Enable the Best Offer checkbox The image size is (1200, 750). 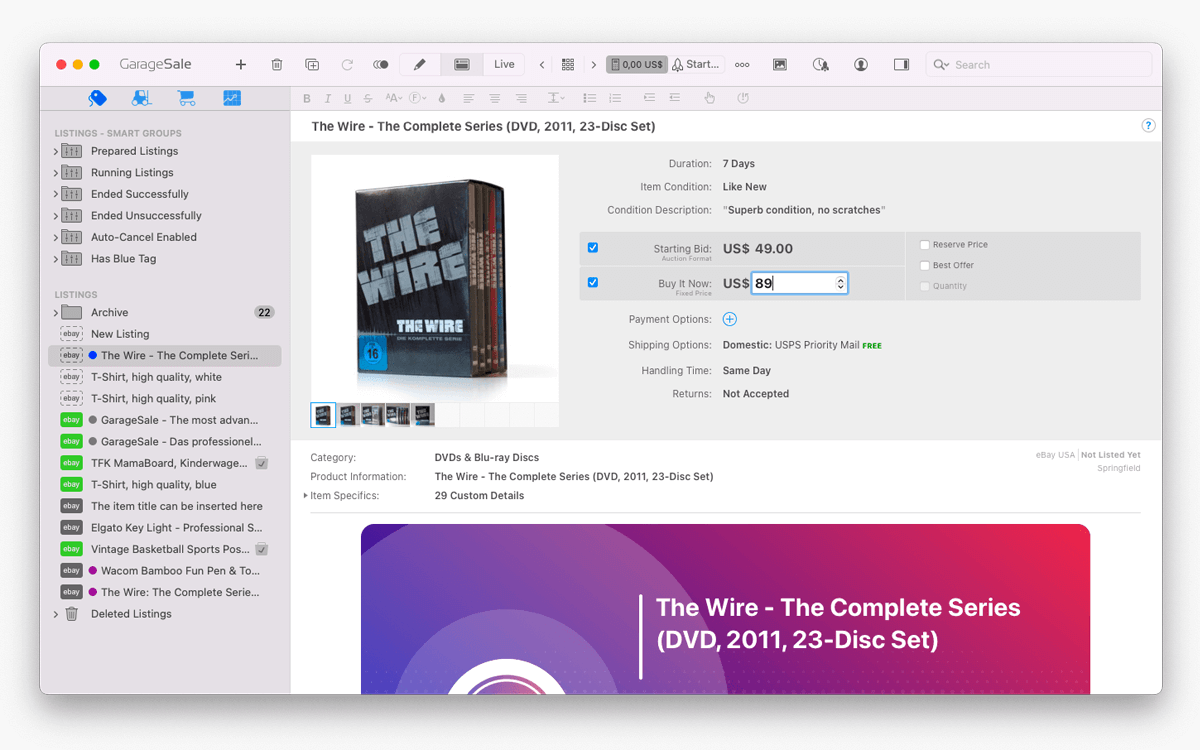925,266
